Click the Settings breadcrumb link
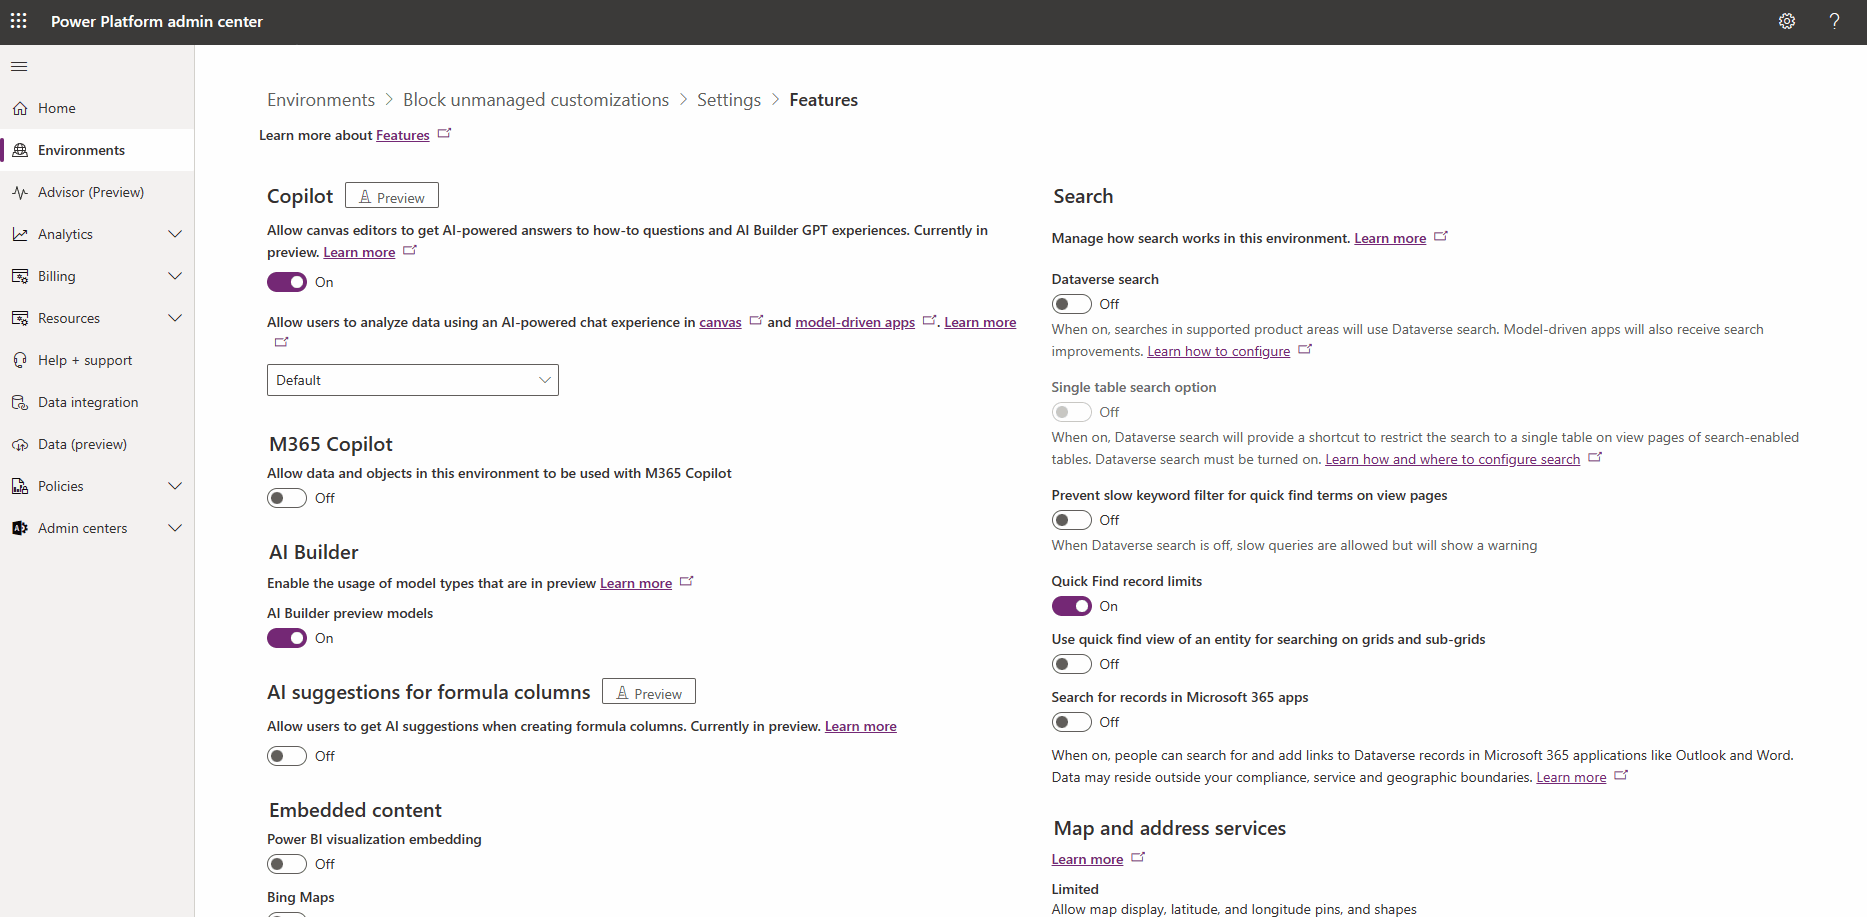This screenshot has height=917, width=1867. [x=728, y=100]
